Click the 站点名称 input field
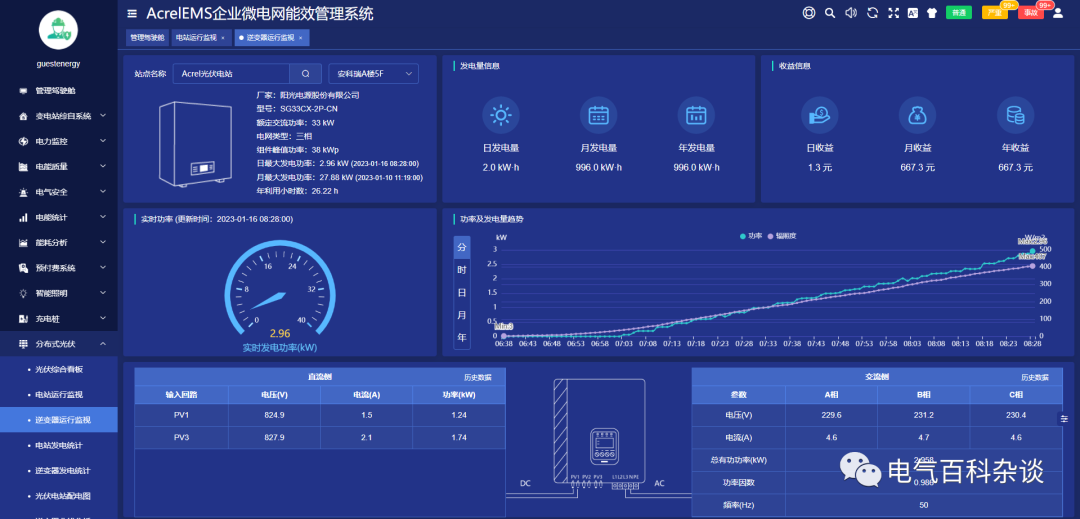Viewport: 1080px width, 519px height. pos(231,73)
